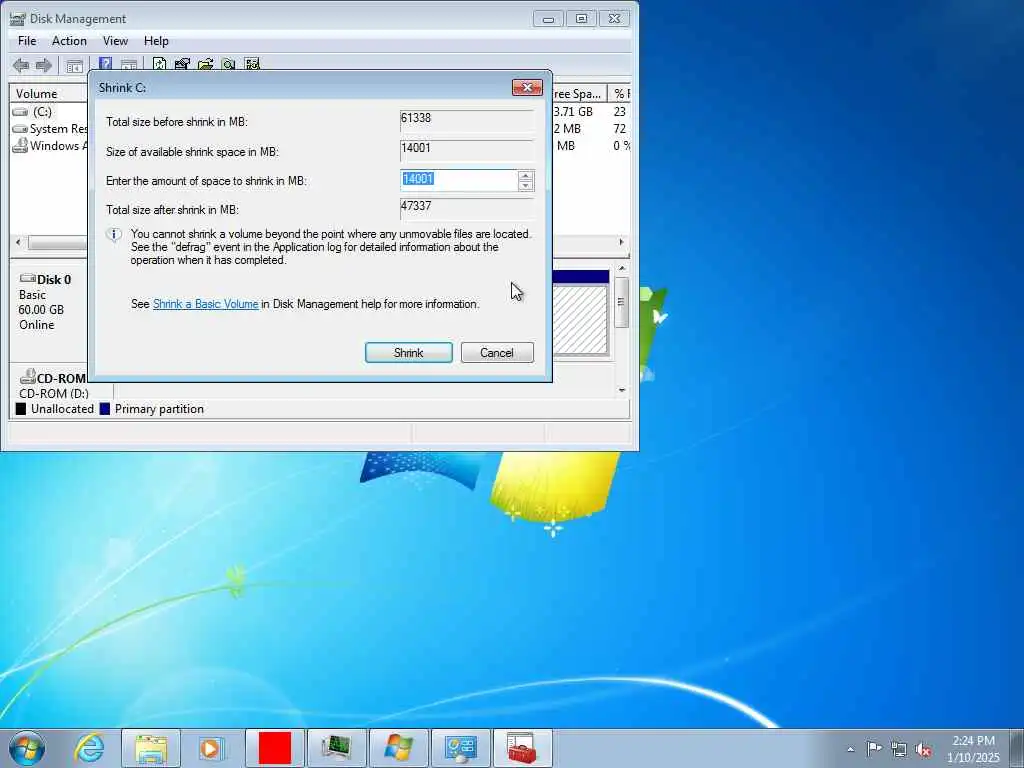
Task: Open the File menu
Action: [27, 40]
